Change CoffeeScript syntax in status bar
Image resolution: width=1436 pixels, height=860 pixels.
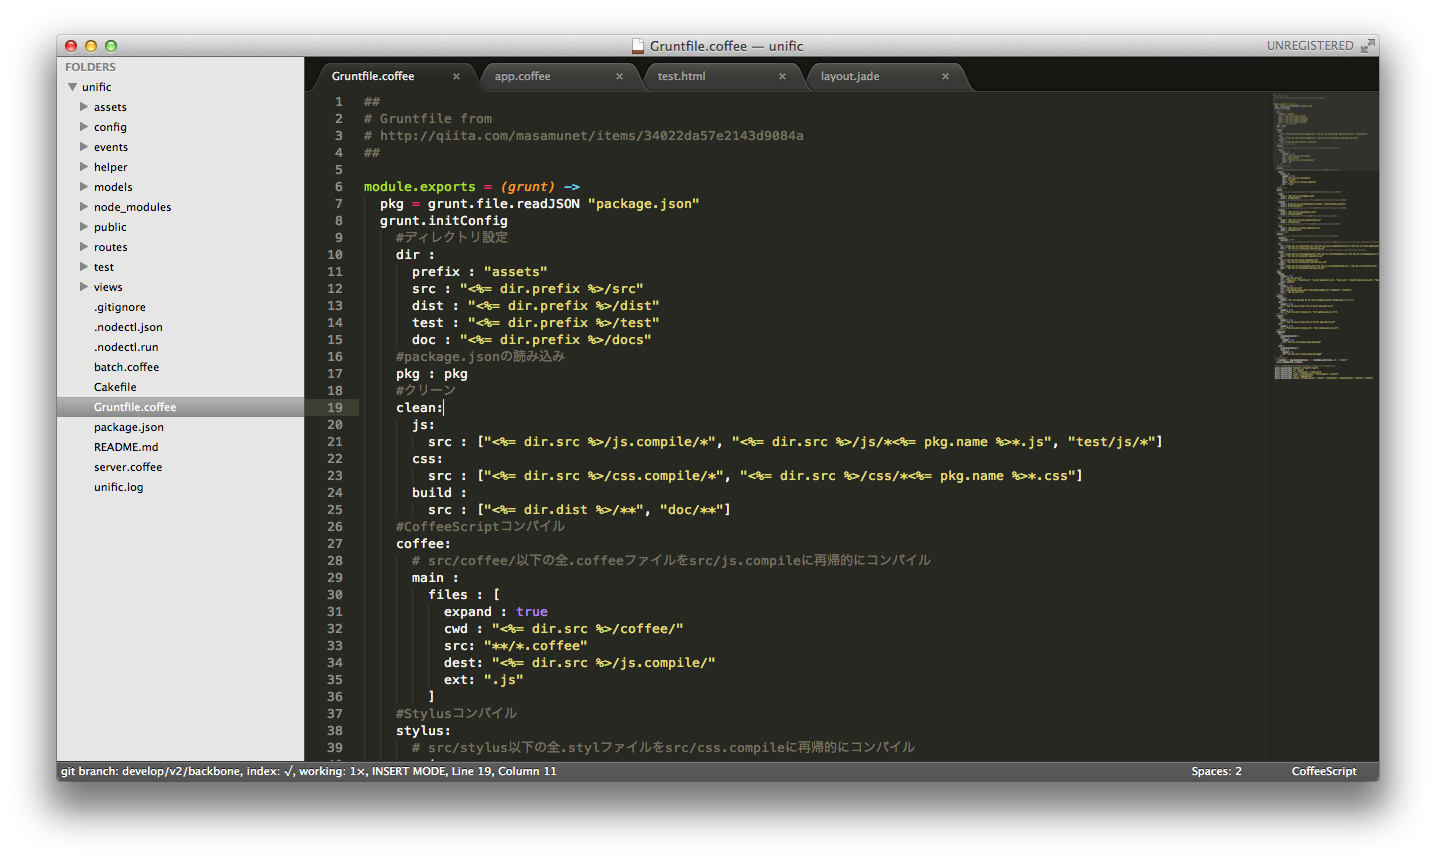coord(1324,771)
